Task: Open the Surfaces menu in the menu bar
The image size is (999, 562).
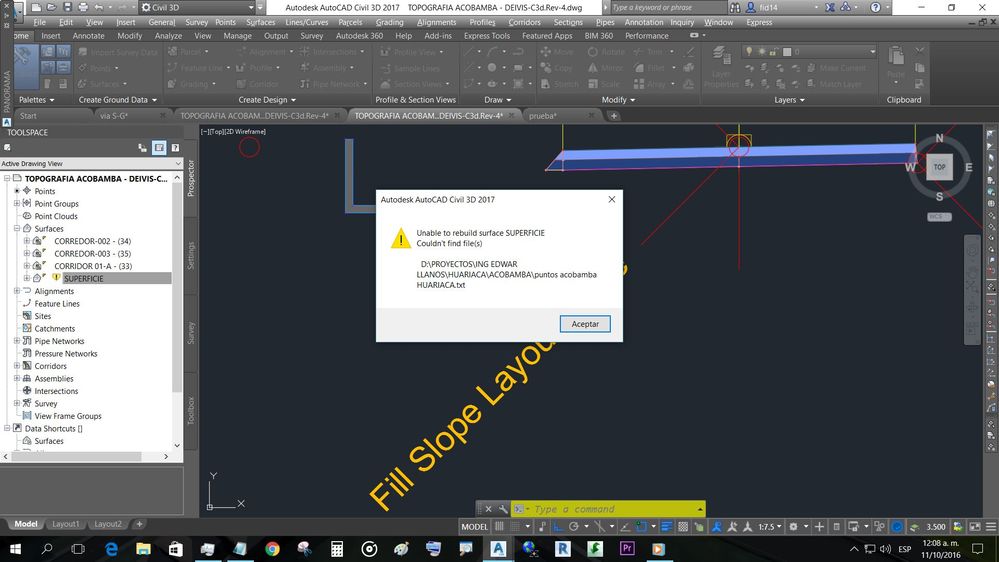Action: coord(261,22)
